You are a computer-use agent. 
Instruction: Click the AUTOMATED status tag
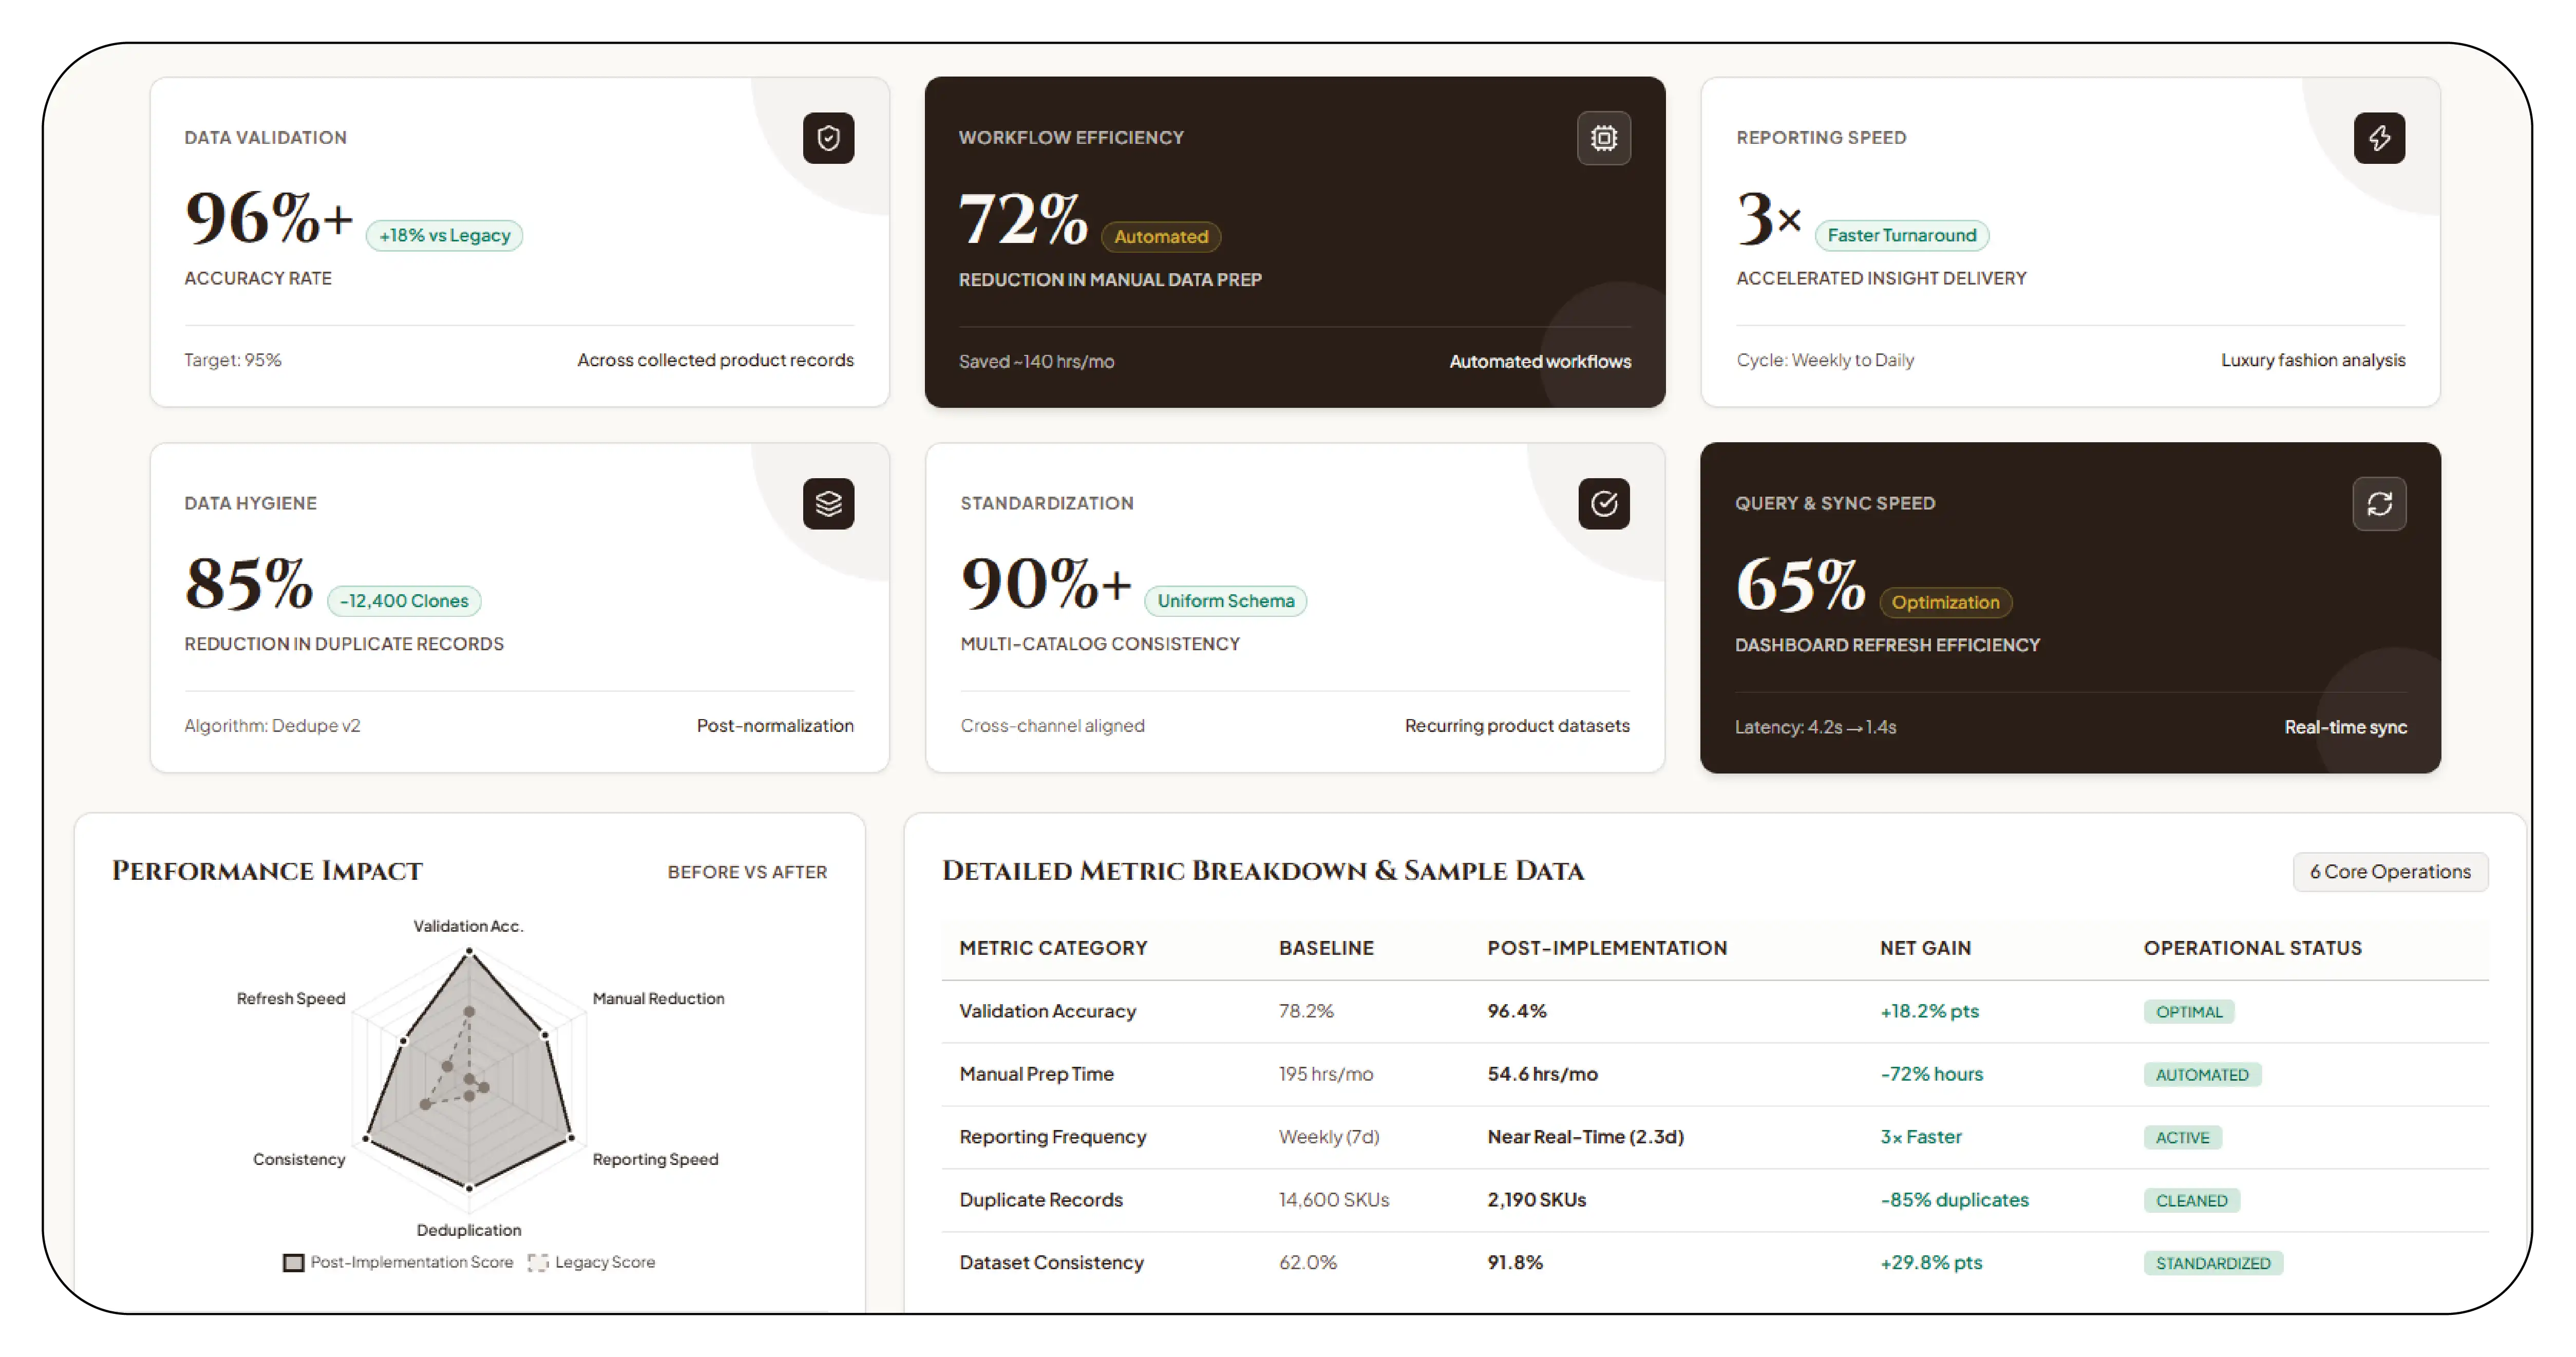[x=2202, y=1074]
